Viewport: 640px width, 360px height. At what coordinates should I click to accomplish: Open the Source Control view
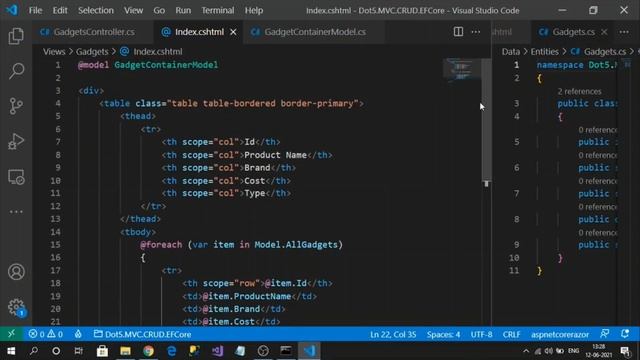click(x=16, y=106)
